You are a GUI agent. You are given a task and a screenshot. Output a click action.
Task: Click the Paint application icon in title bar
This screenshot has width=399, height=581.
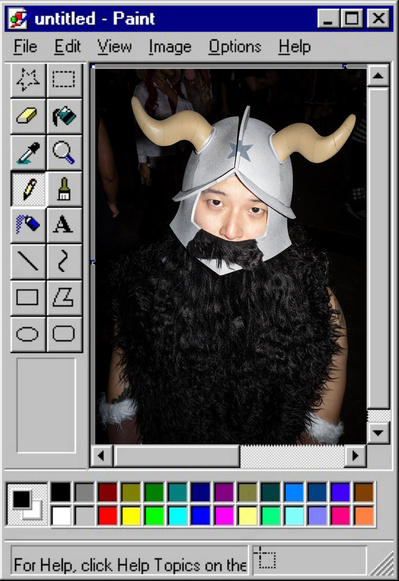tap(18, 19)
